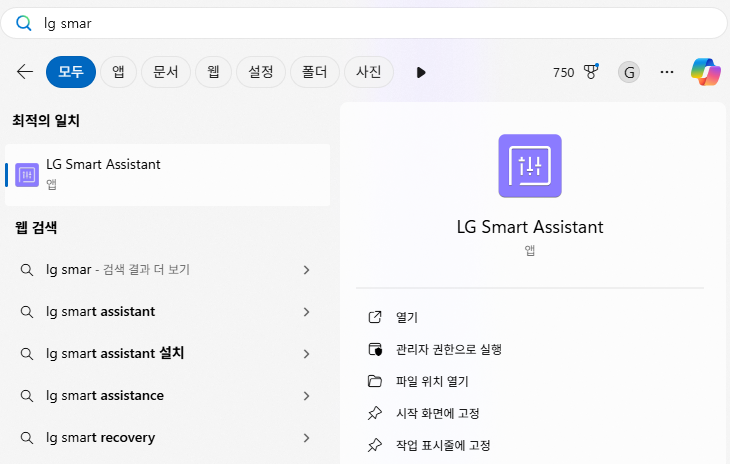Select the 설정 filter tab
Image resolution: width=730 pixels, height=464 pixels.
pos(261,72)
